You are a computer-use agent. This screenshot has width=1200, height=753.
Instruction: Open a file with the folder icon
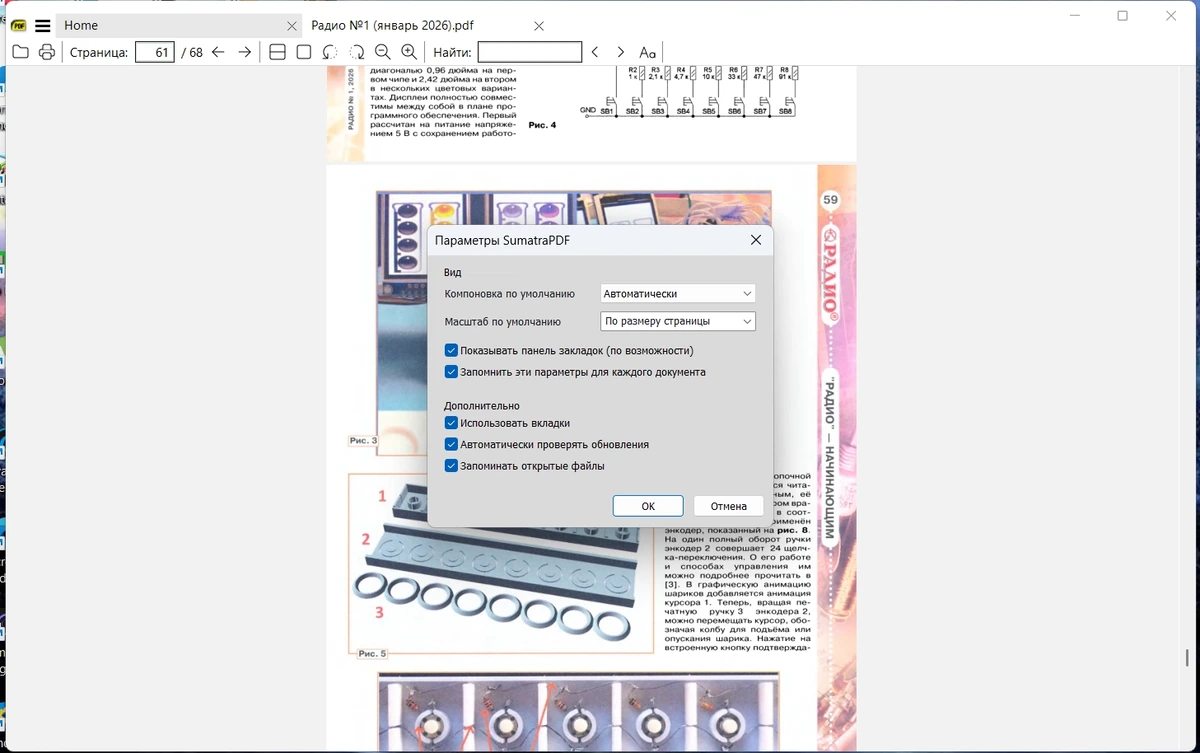pyautogui.click(x=20, y=52)
